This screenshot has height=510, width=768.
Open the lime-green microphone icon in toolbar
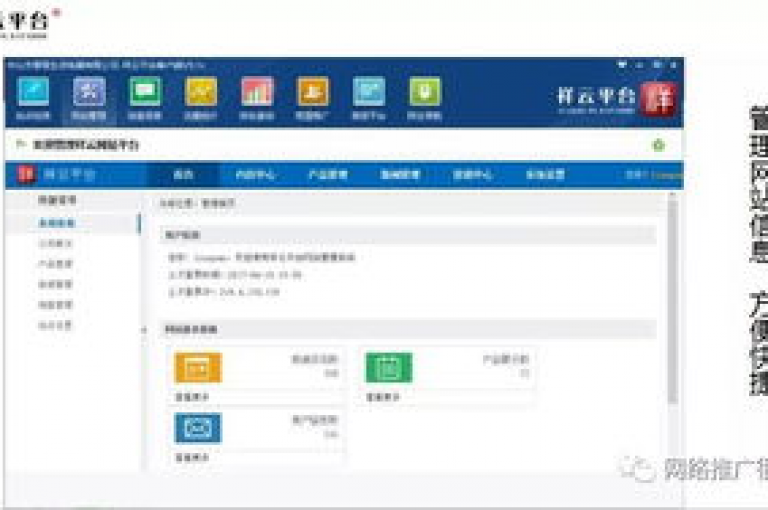(x=425, y=92)
